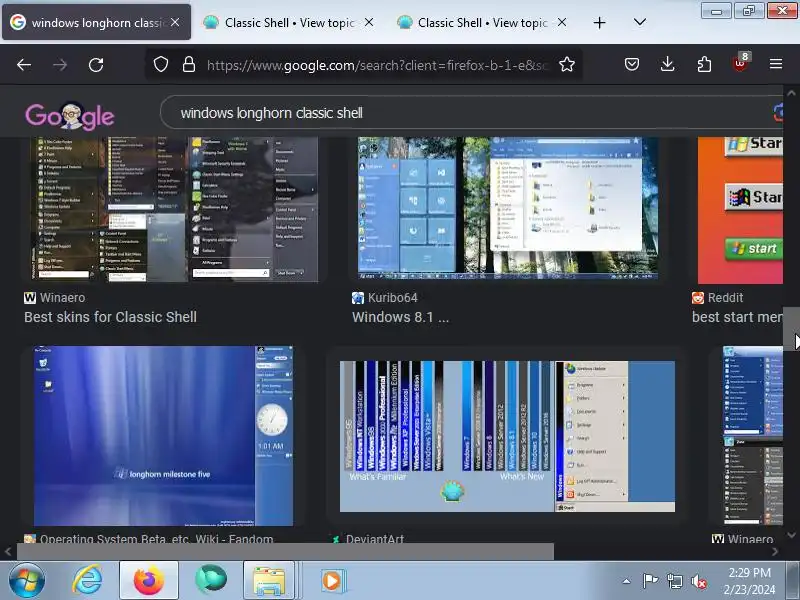
Task: Close the 'windows longhorn classic' tab
Action: pyautogui.click(x=174, y=22)
